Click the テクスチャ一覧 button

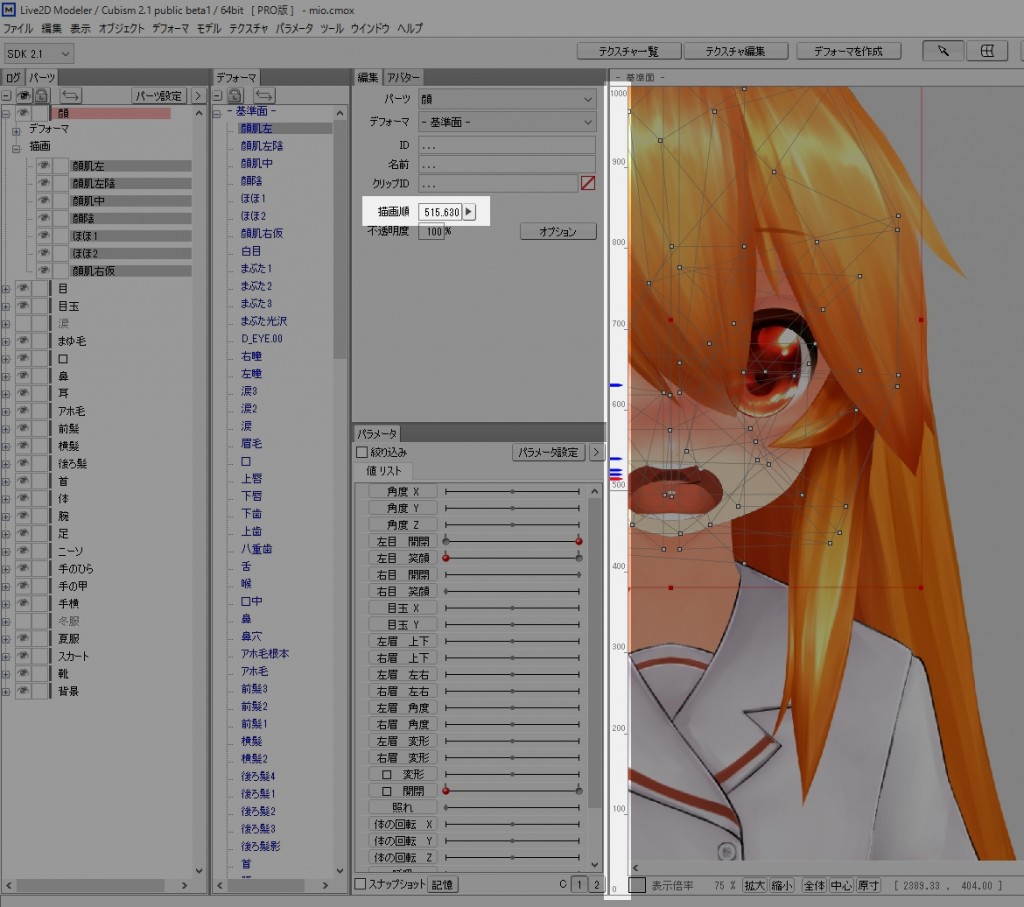[628, 51]
